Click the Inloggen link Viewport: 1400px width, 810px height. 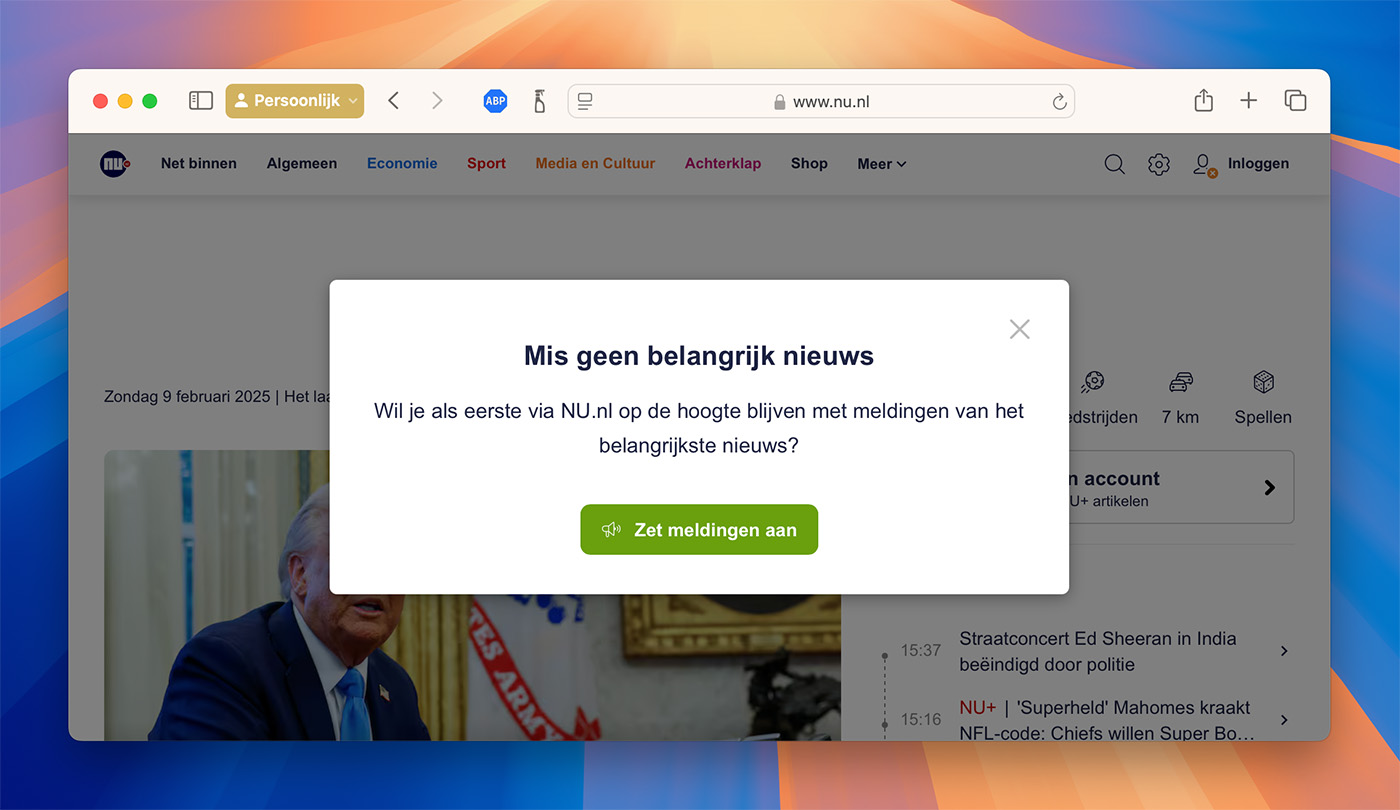(x=1257, y=164)
